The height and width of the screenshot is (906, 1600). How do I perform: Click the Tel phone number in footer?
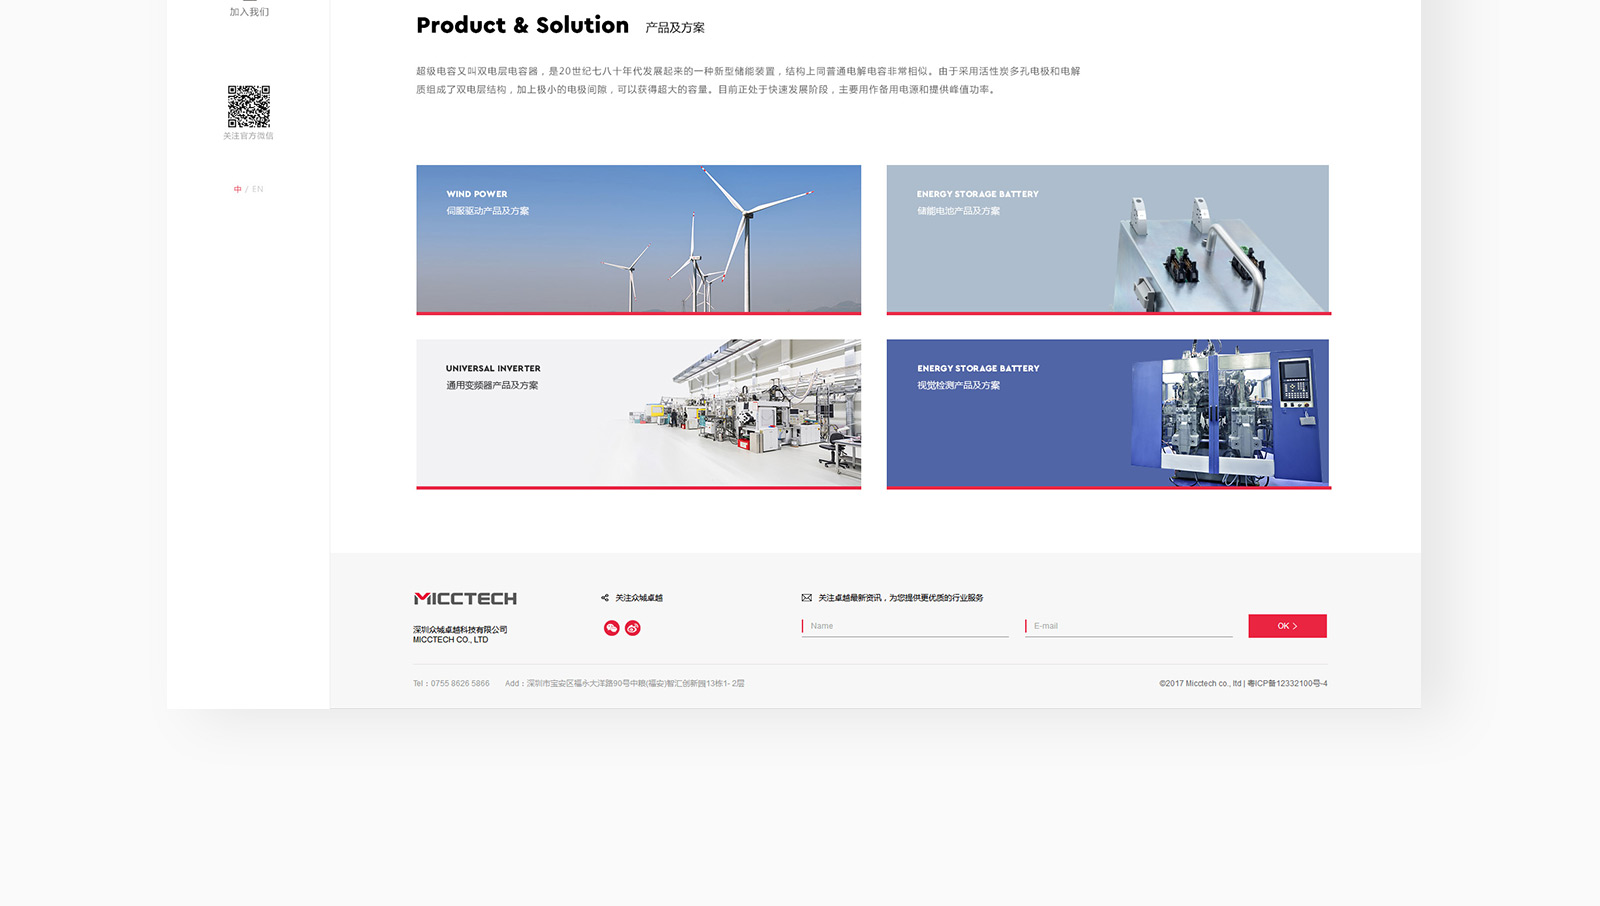click(451, 684)
